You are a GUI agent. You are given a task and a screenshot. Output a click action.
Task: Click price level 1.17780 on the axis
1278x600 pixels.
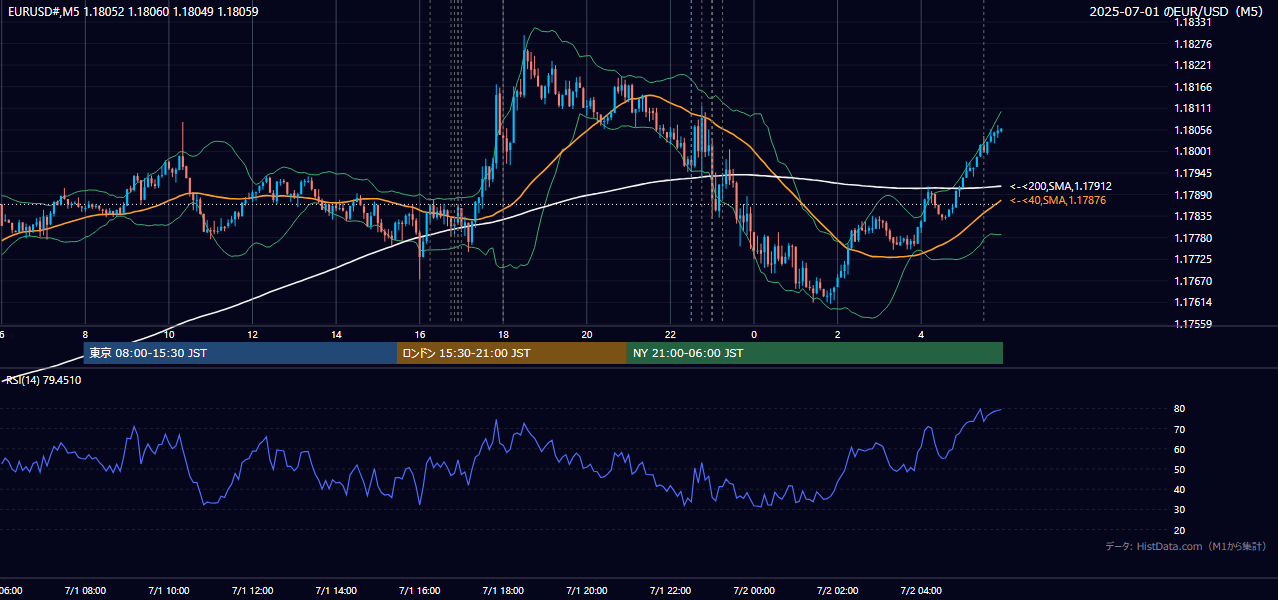(x=1192, y=238)
